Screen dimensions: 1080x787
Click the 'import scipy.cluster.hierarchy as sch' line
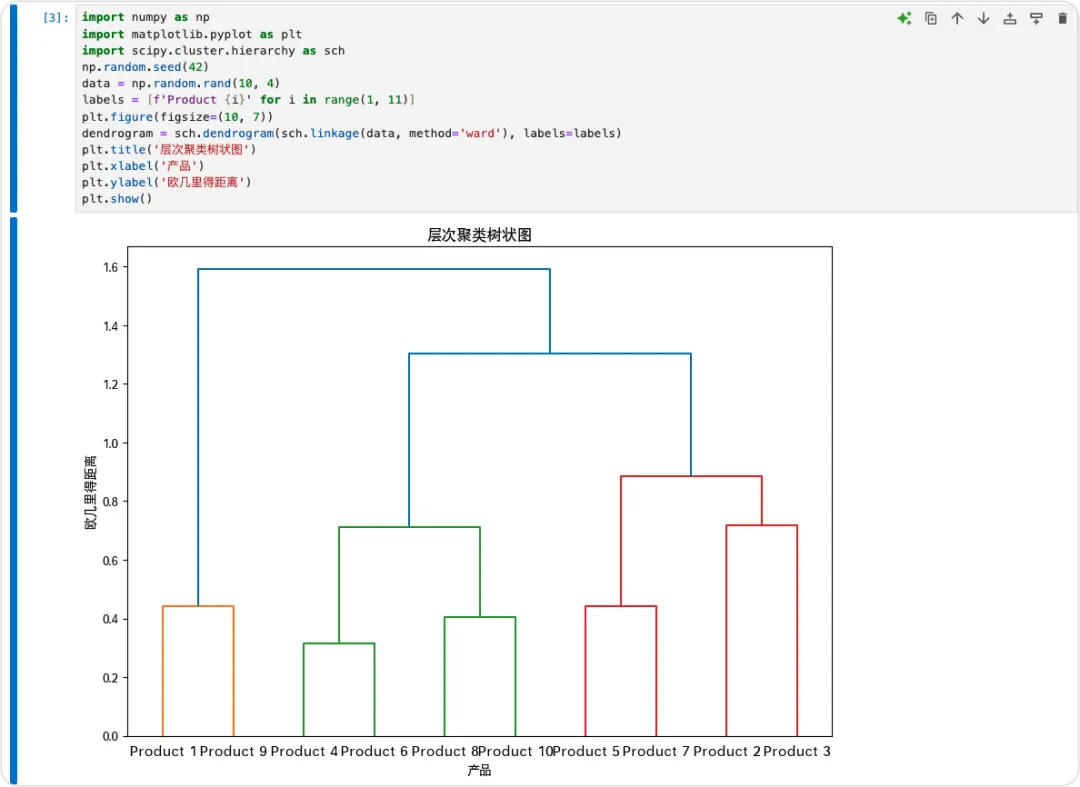click(x=213, y=50)
